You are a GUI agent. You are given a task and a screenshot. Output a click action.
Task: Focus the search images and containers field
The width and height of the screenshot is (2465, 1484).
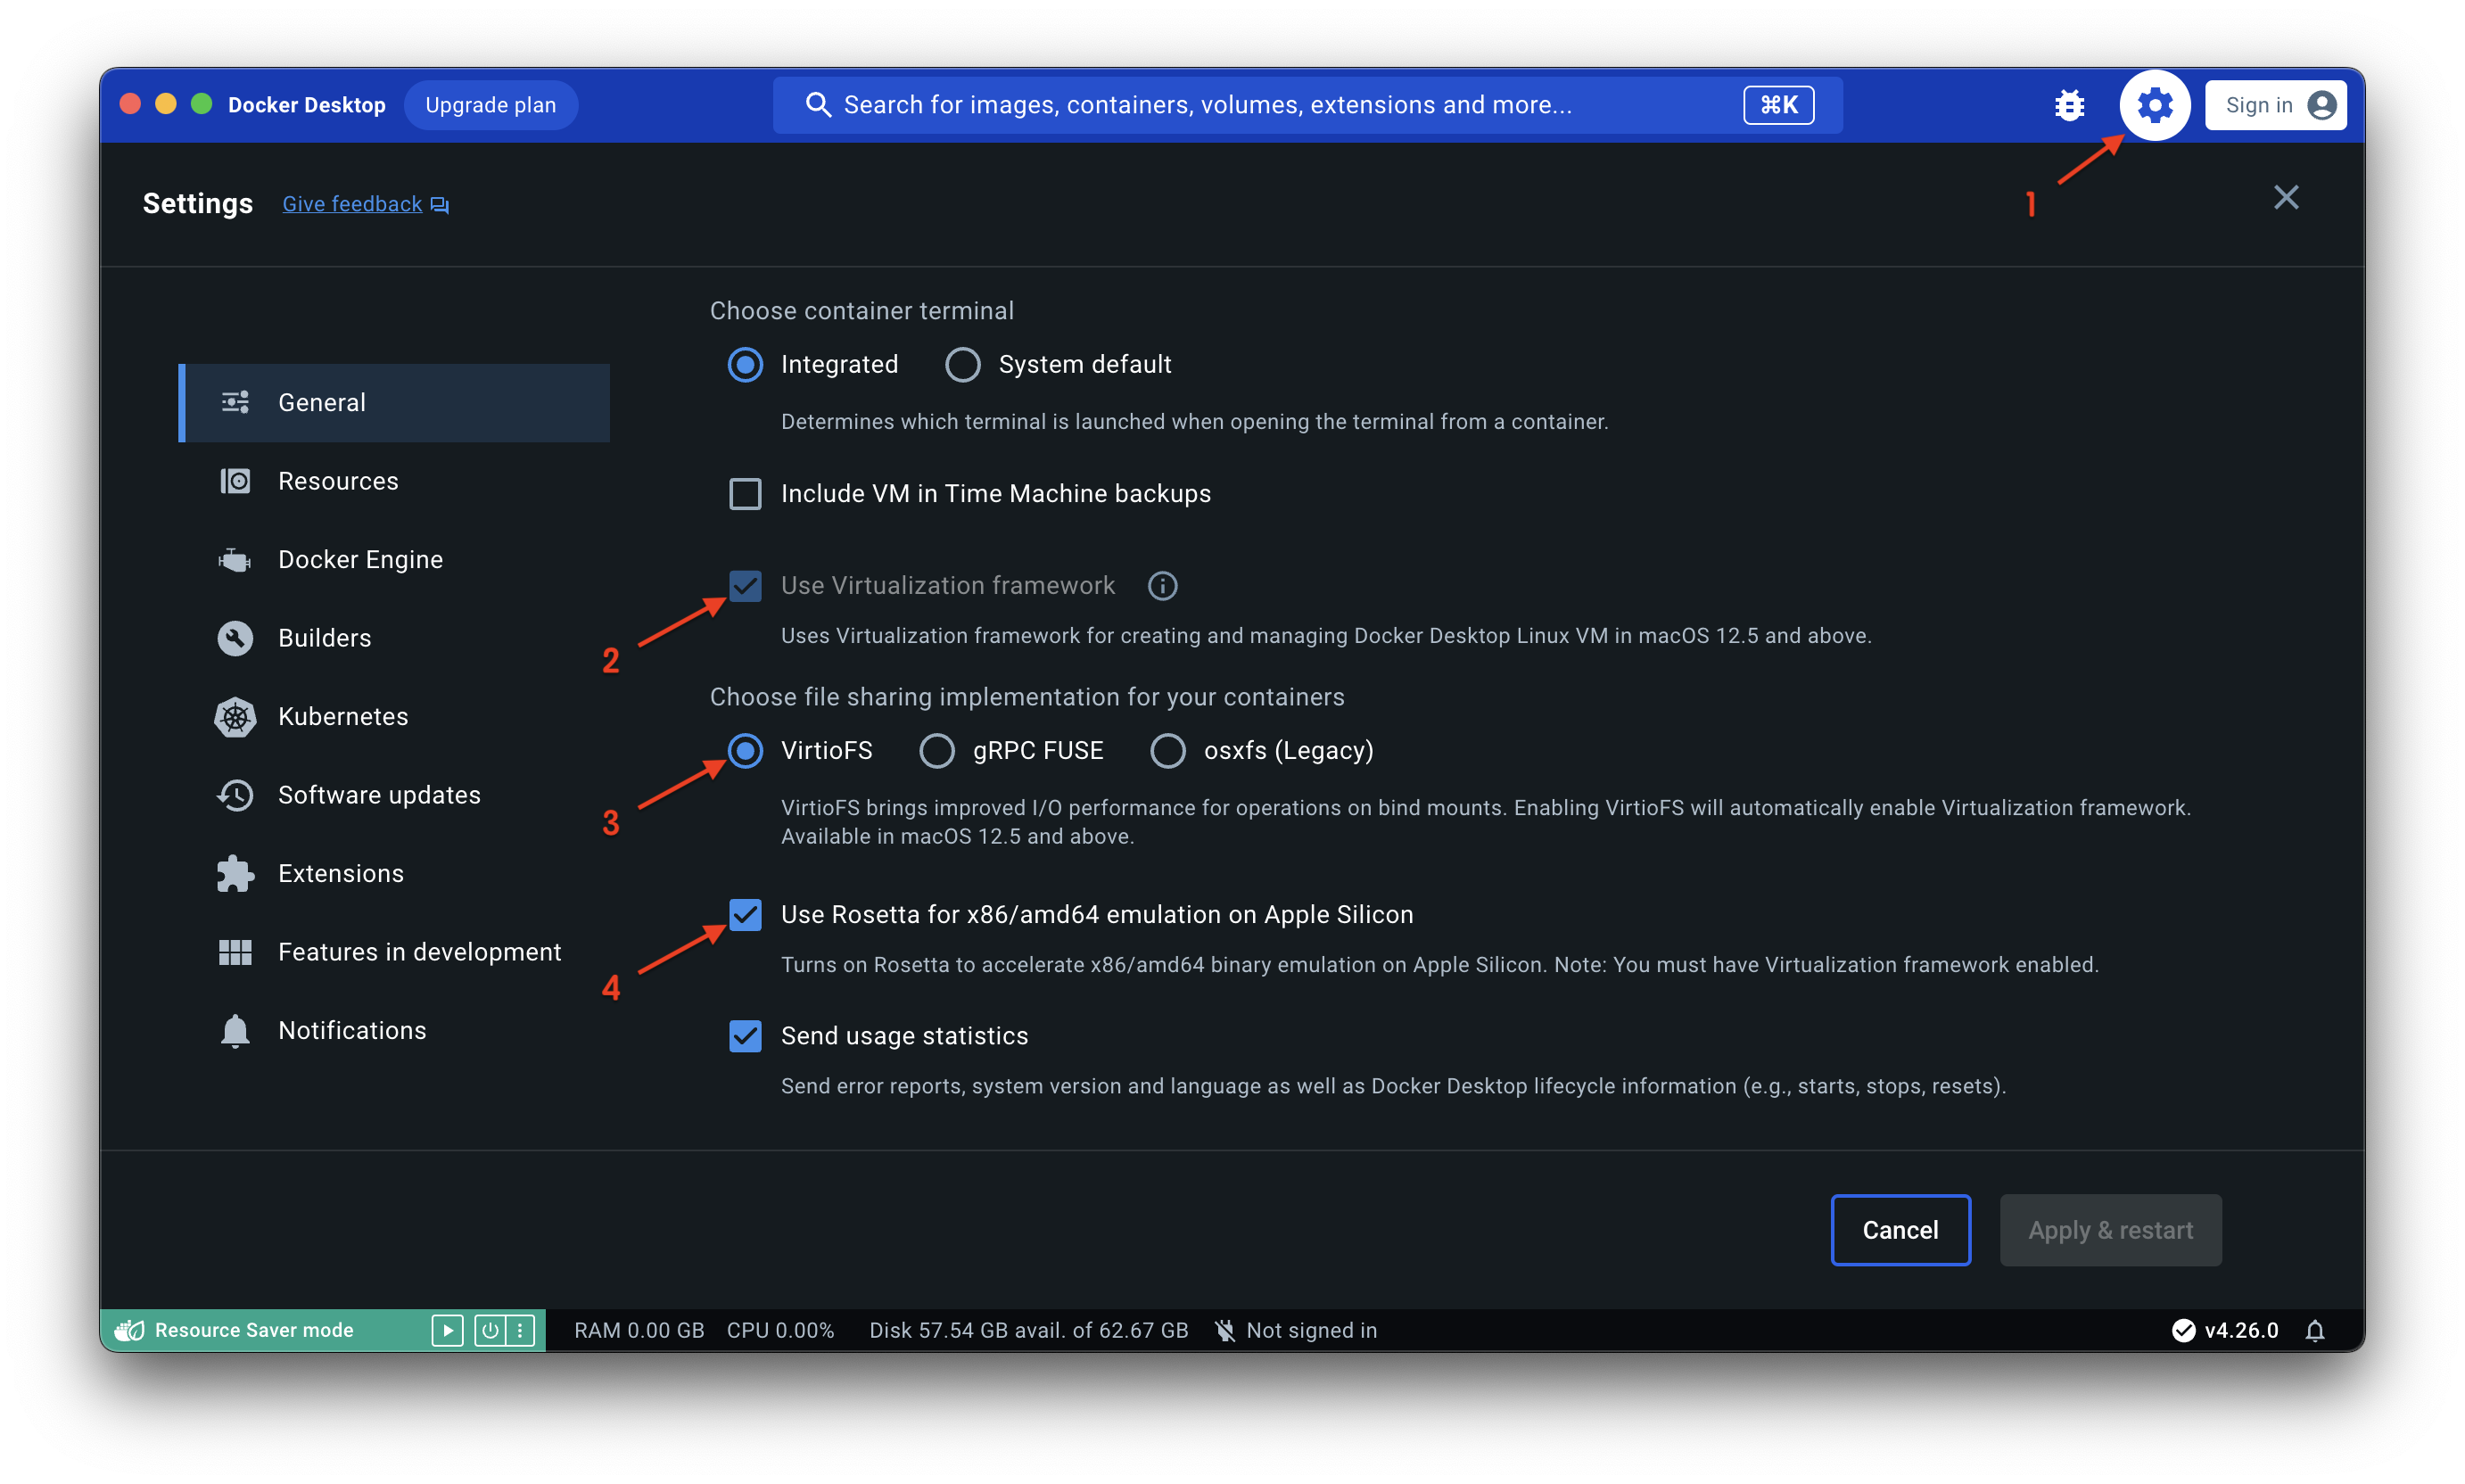(1307, 105)
